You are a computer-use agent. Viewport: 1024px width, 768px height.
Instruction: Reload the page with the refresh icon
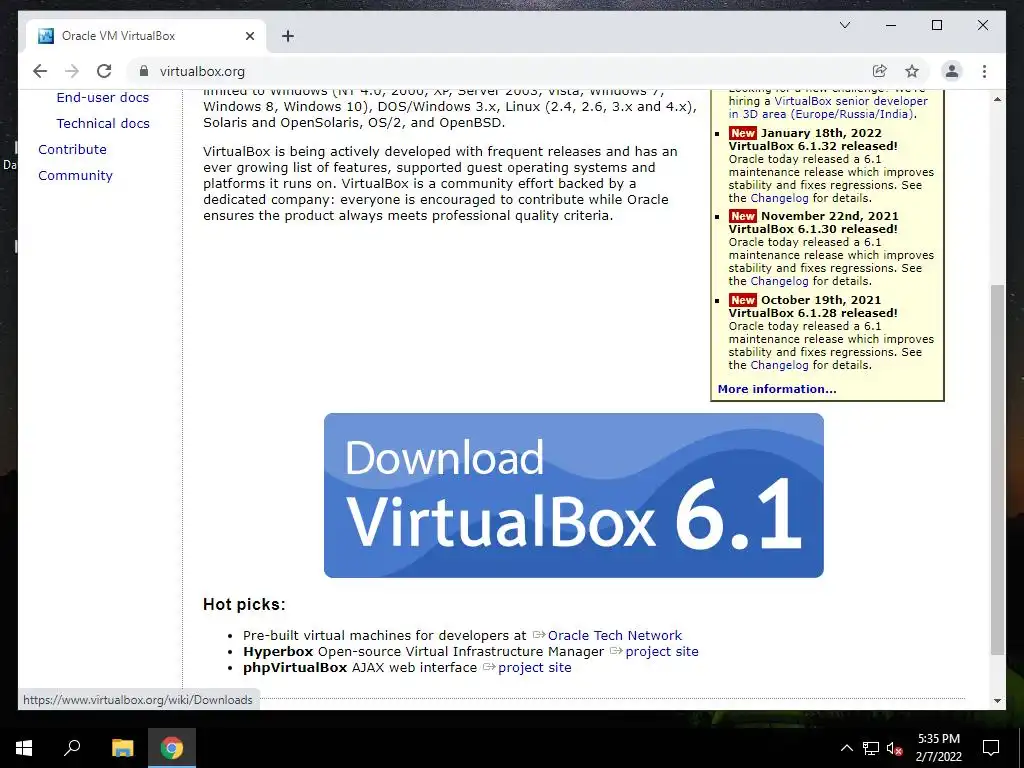click(104, 71)
